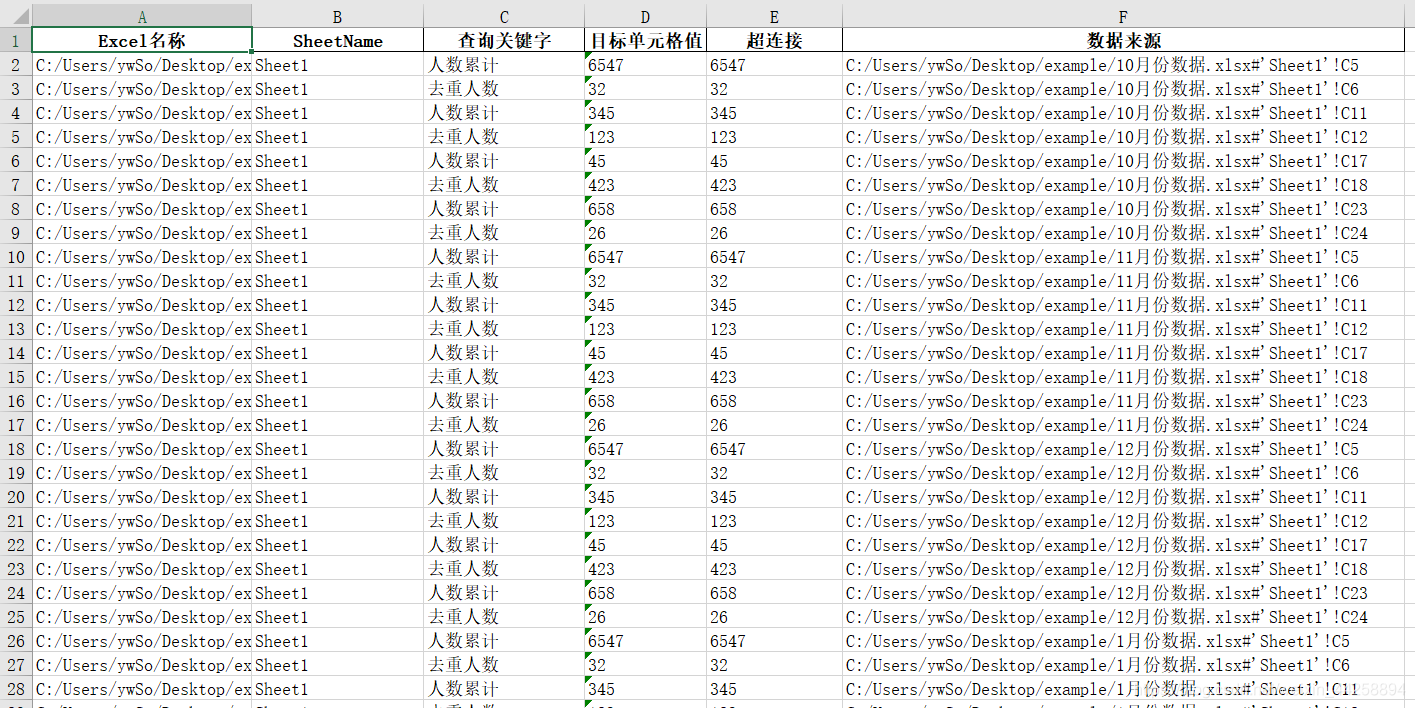Select column E header

coord(774,16)
